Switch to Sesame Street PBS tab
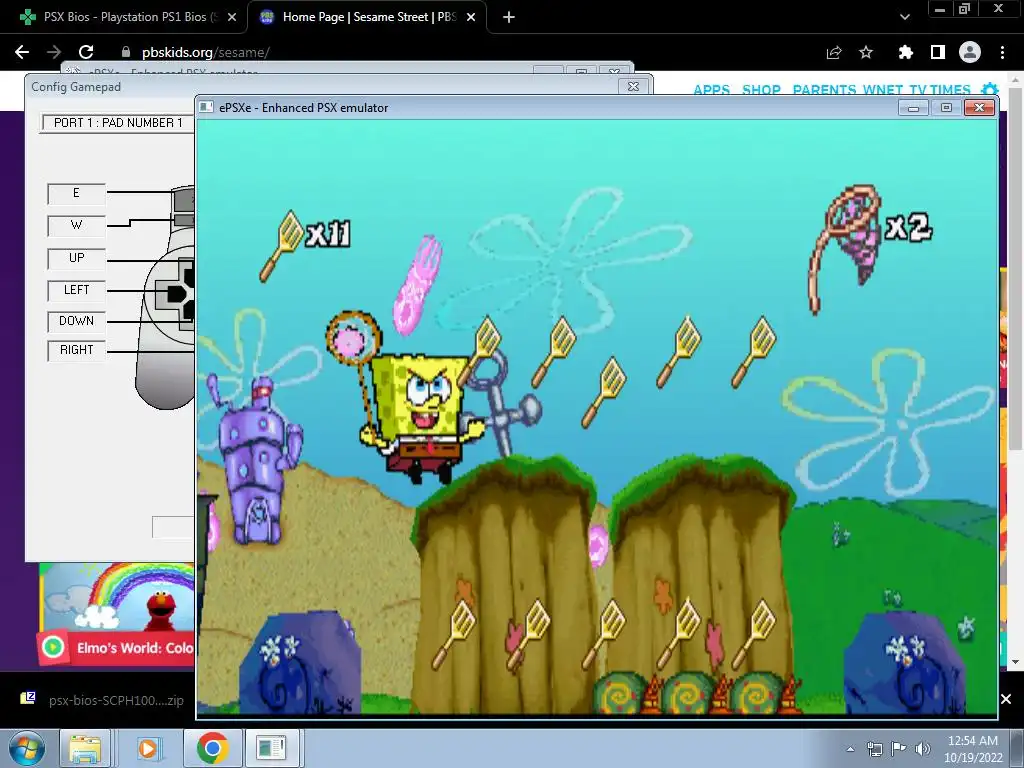The width and height of the screenshot is (1024, 768). [x=366, y=17]
